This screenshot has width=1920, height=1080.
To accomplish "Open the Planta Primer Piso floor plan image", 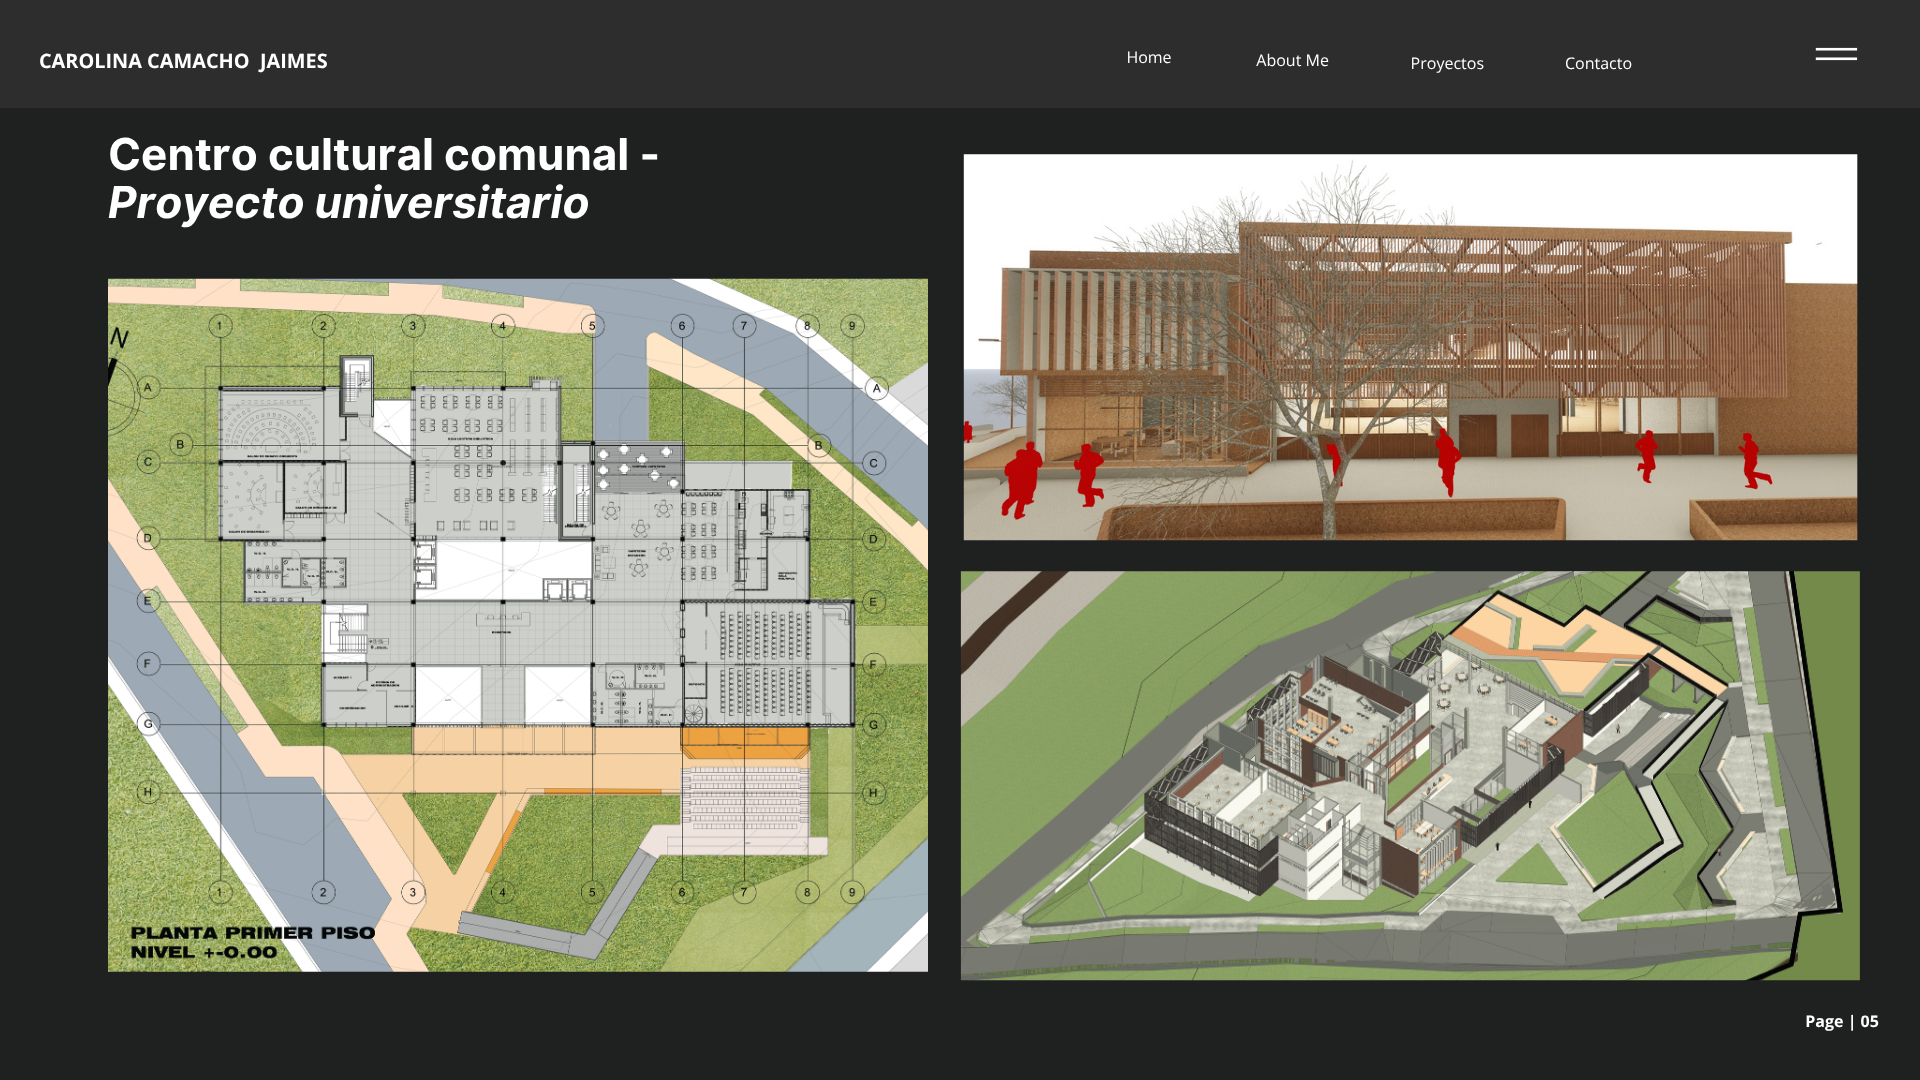I will click(x=517, y=624).
